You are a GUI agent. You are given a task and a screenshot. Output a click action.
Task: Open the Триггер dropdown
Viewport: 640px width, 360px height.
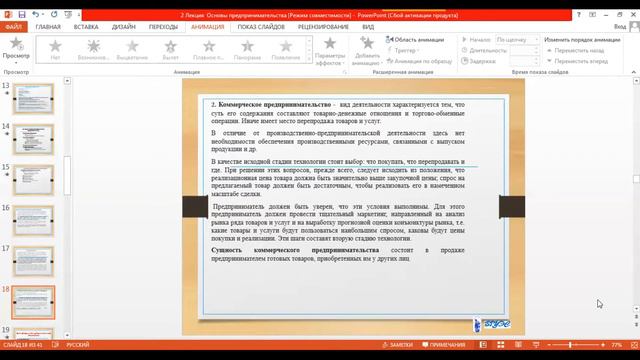pyautogui.click(x=403, y=50)
